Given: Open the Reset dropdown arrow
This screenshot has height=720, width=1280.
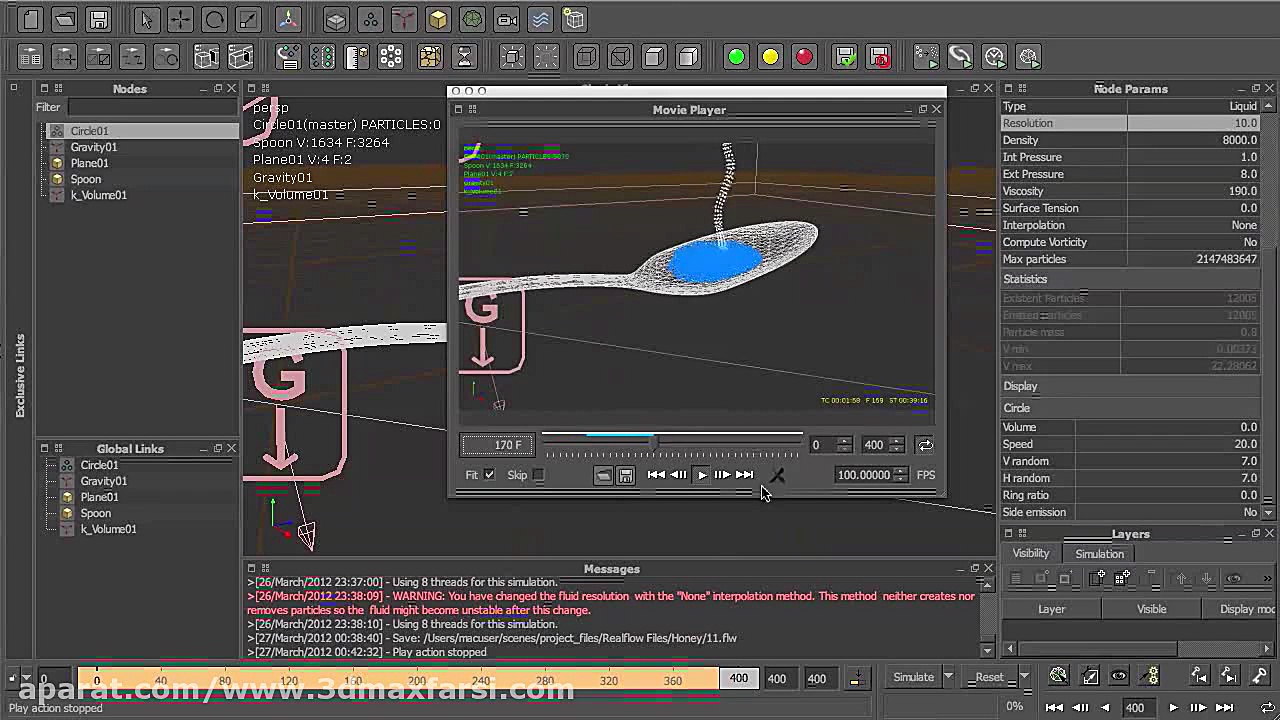Looking at the screenshot, I should [x=1023, y=675].
